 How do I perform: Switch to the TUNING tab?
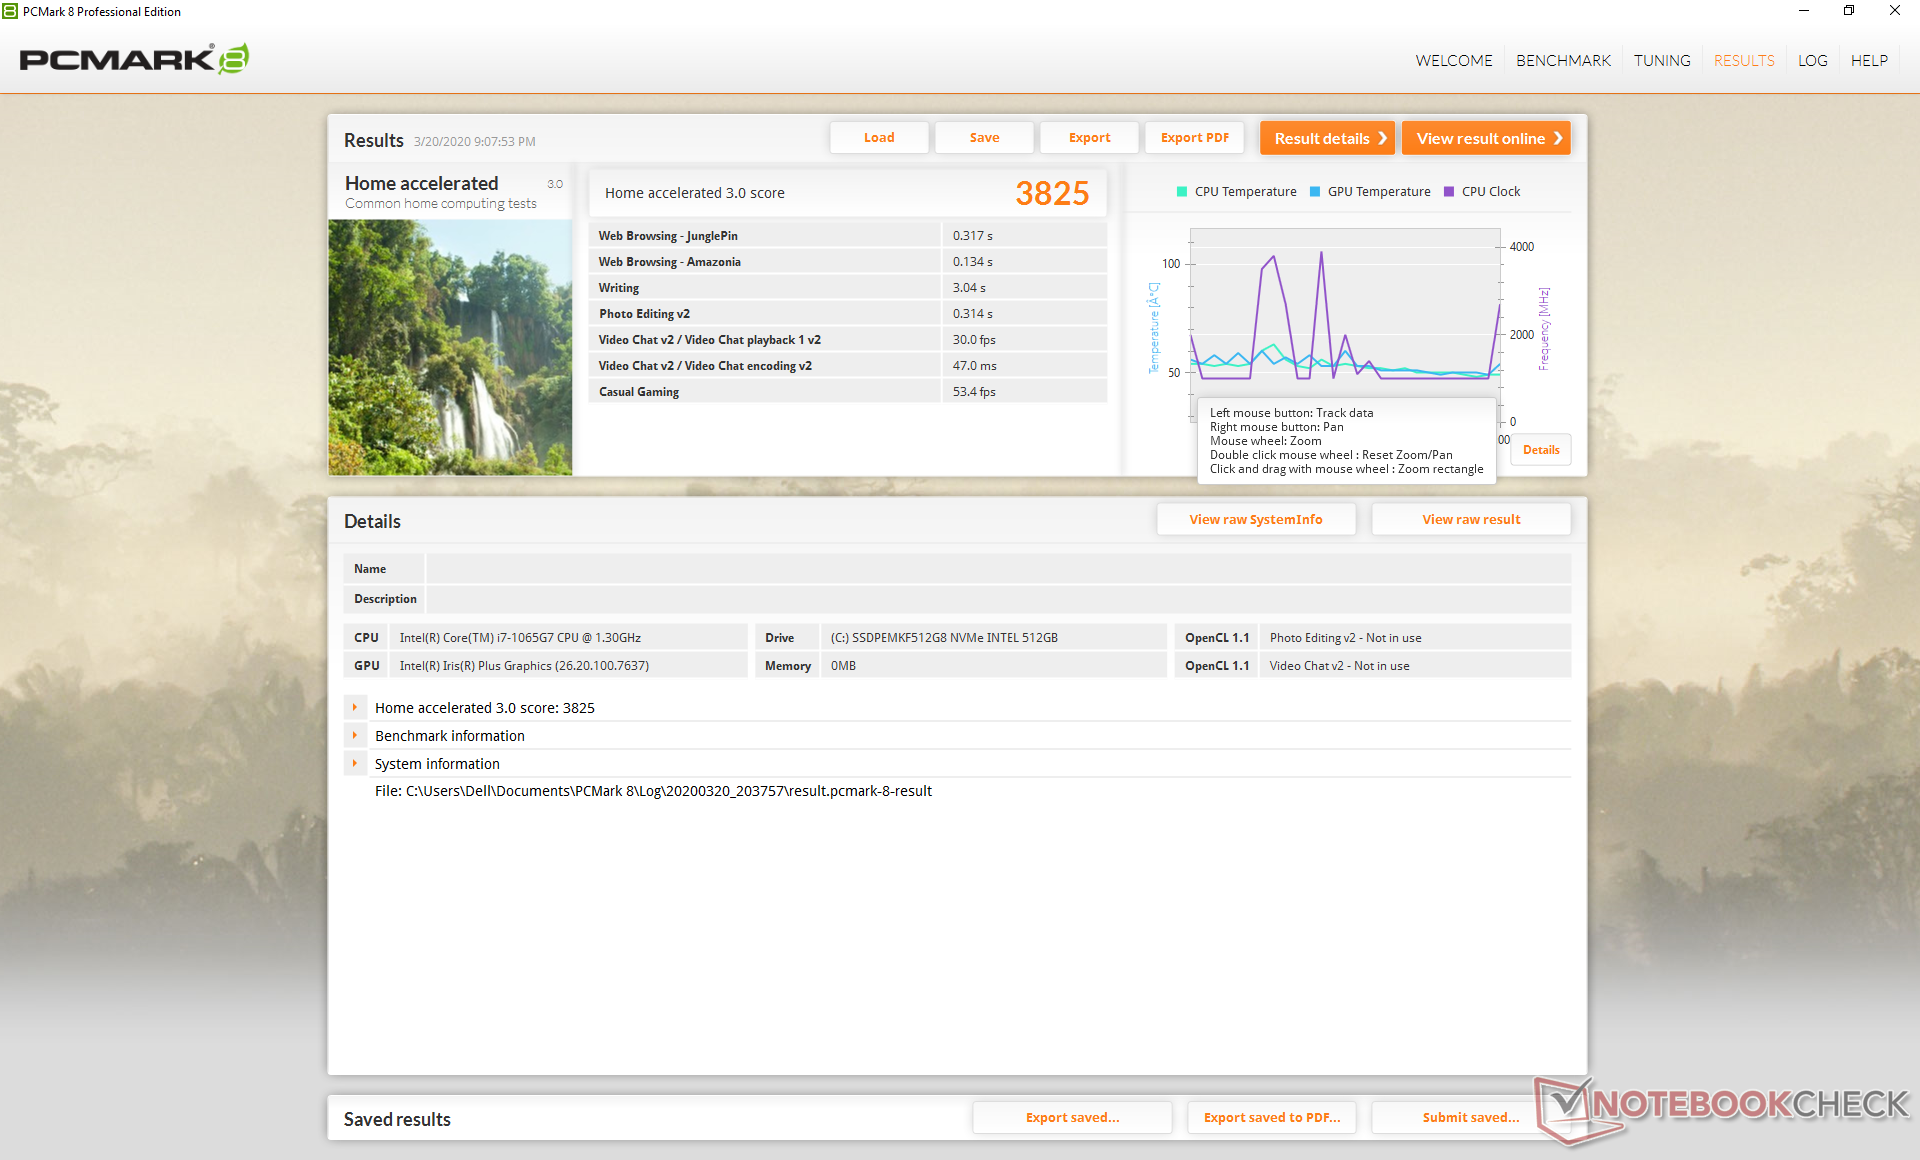point(1662,60)
